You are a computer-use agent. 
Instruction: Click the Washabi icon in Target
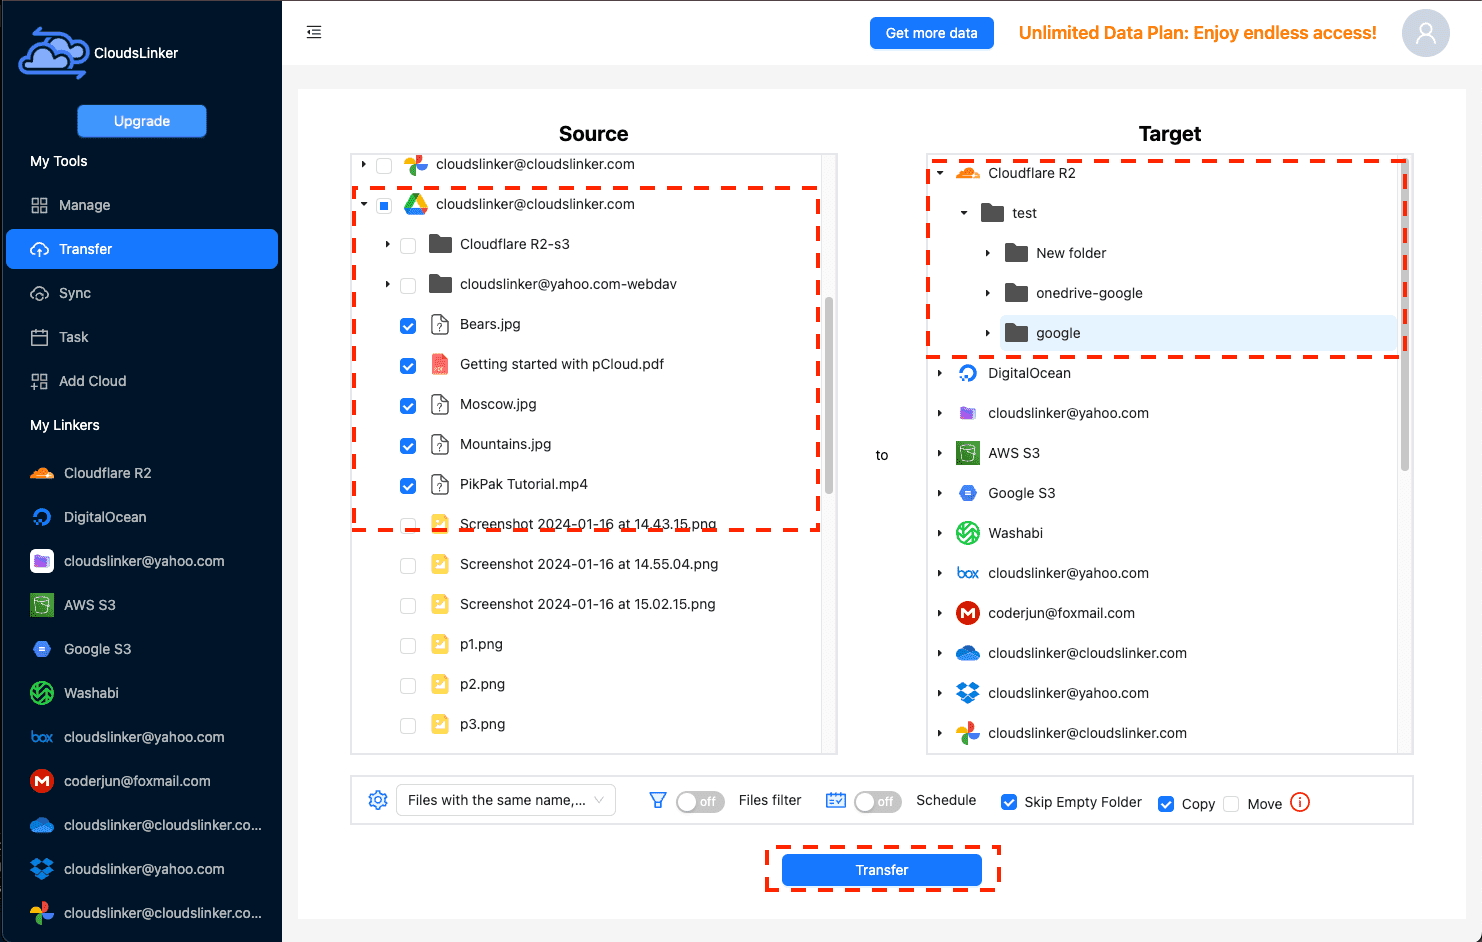pyautogui.click(x=967, y=533)
